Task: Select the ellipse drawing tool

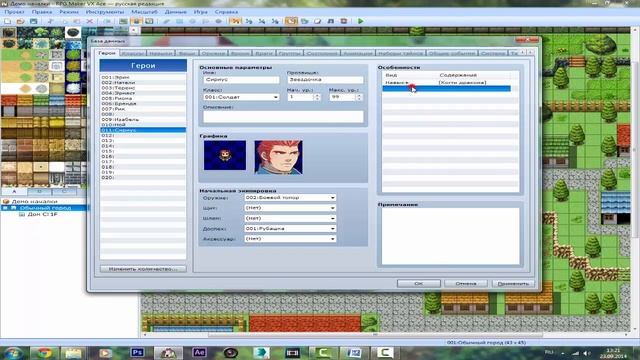Action: pos(193,21)
